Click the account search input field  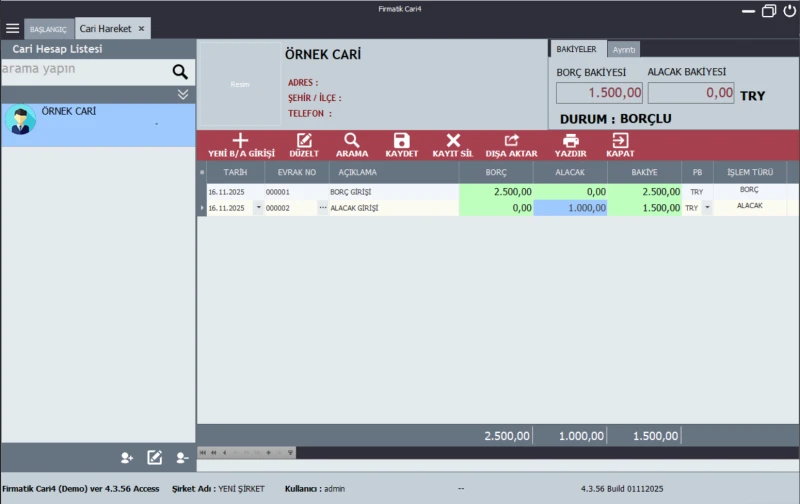85,70
